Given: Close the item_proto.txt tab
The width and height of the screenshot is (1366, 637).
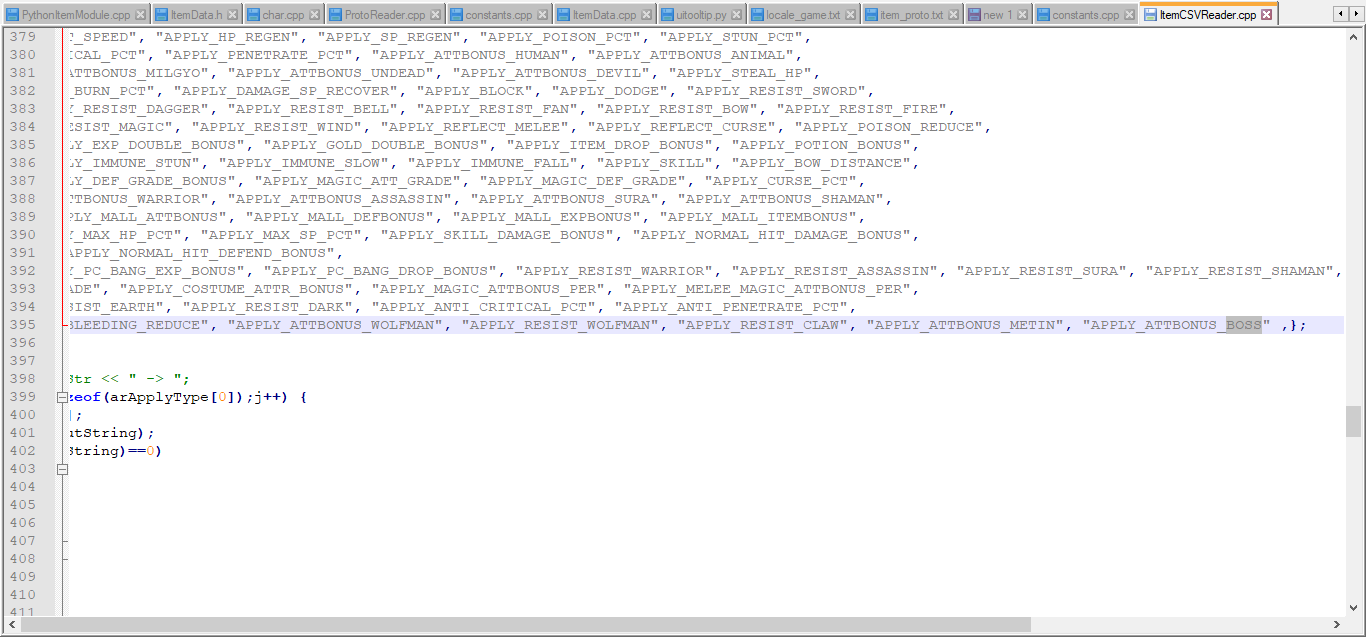Looking at the screenshot, I should 953,16.
